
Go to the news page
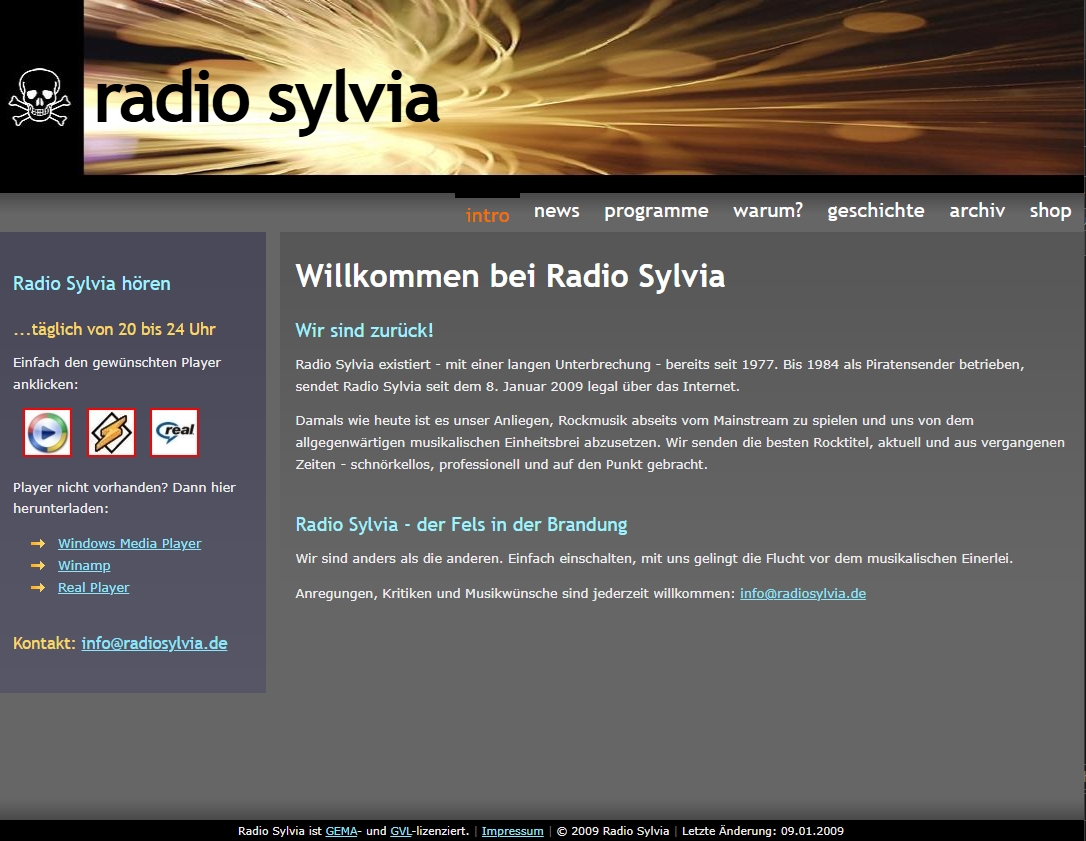[556, 211]
